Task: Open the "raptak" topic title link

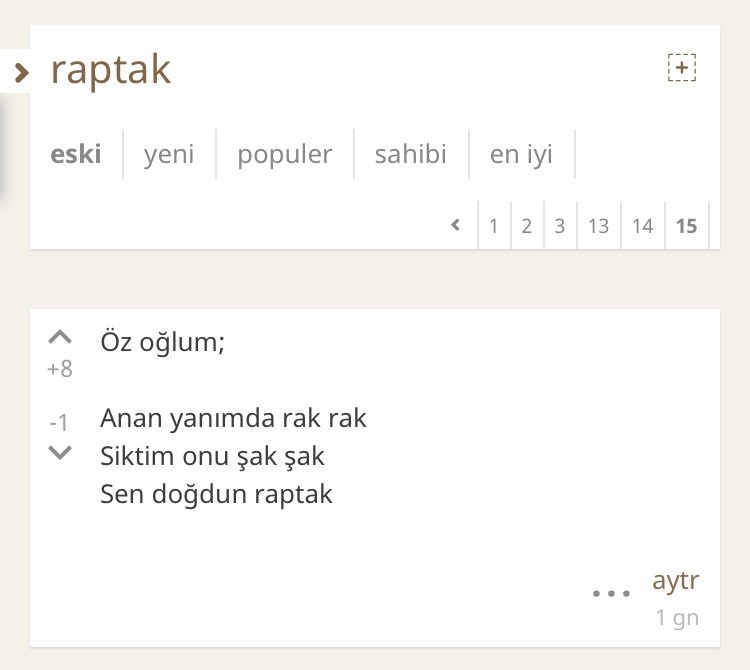Action: 111,70
